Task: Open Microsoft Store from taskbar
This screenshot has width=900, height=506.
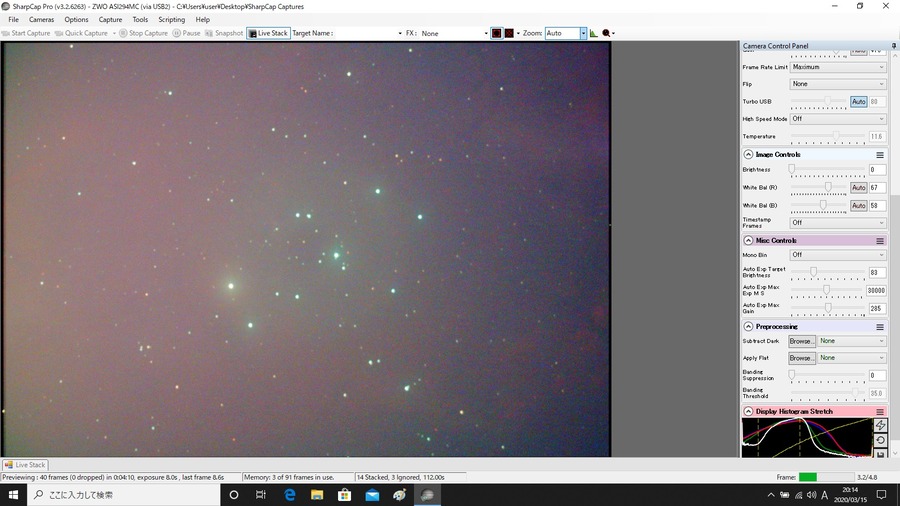Action: 344,495
